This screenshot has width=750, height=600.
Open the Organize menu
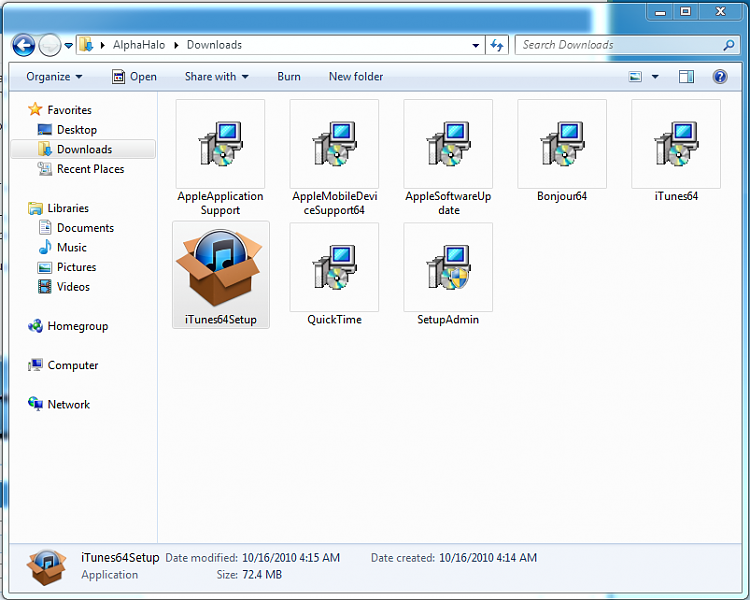tap(54, 77)
